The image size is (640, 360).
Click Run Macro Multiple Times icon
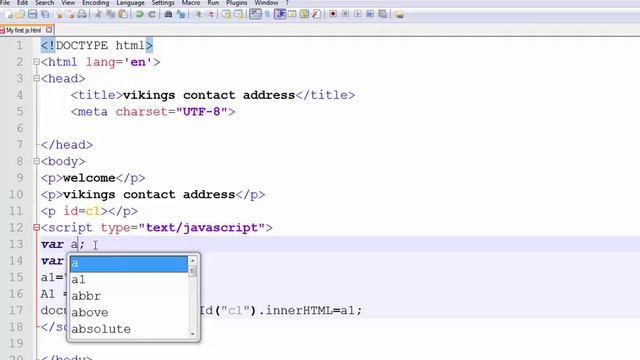point(370,15)
